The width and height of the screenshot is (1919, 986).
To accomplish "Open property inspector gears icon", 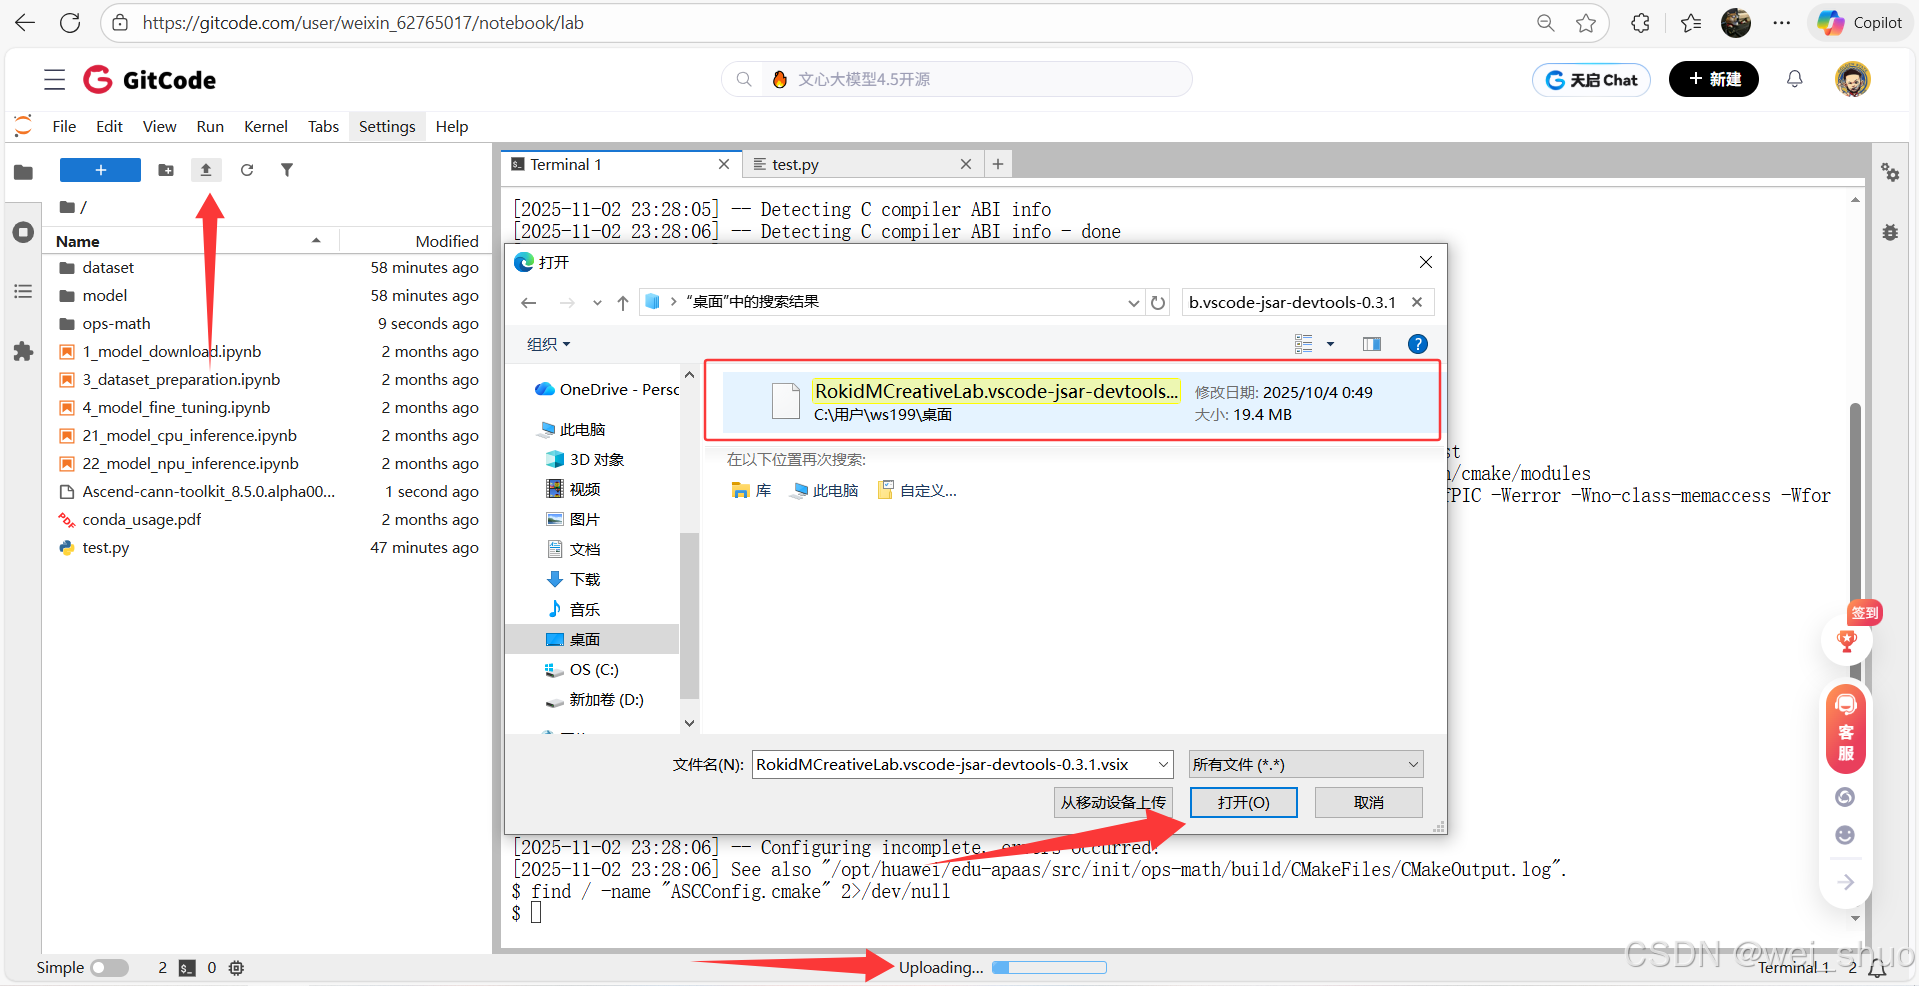I will 1890,172.
